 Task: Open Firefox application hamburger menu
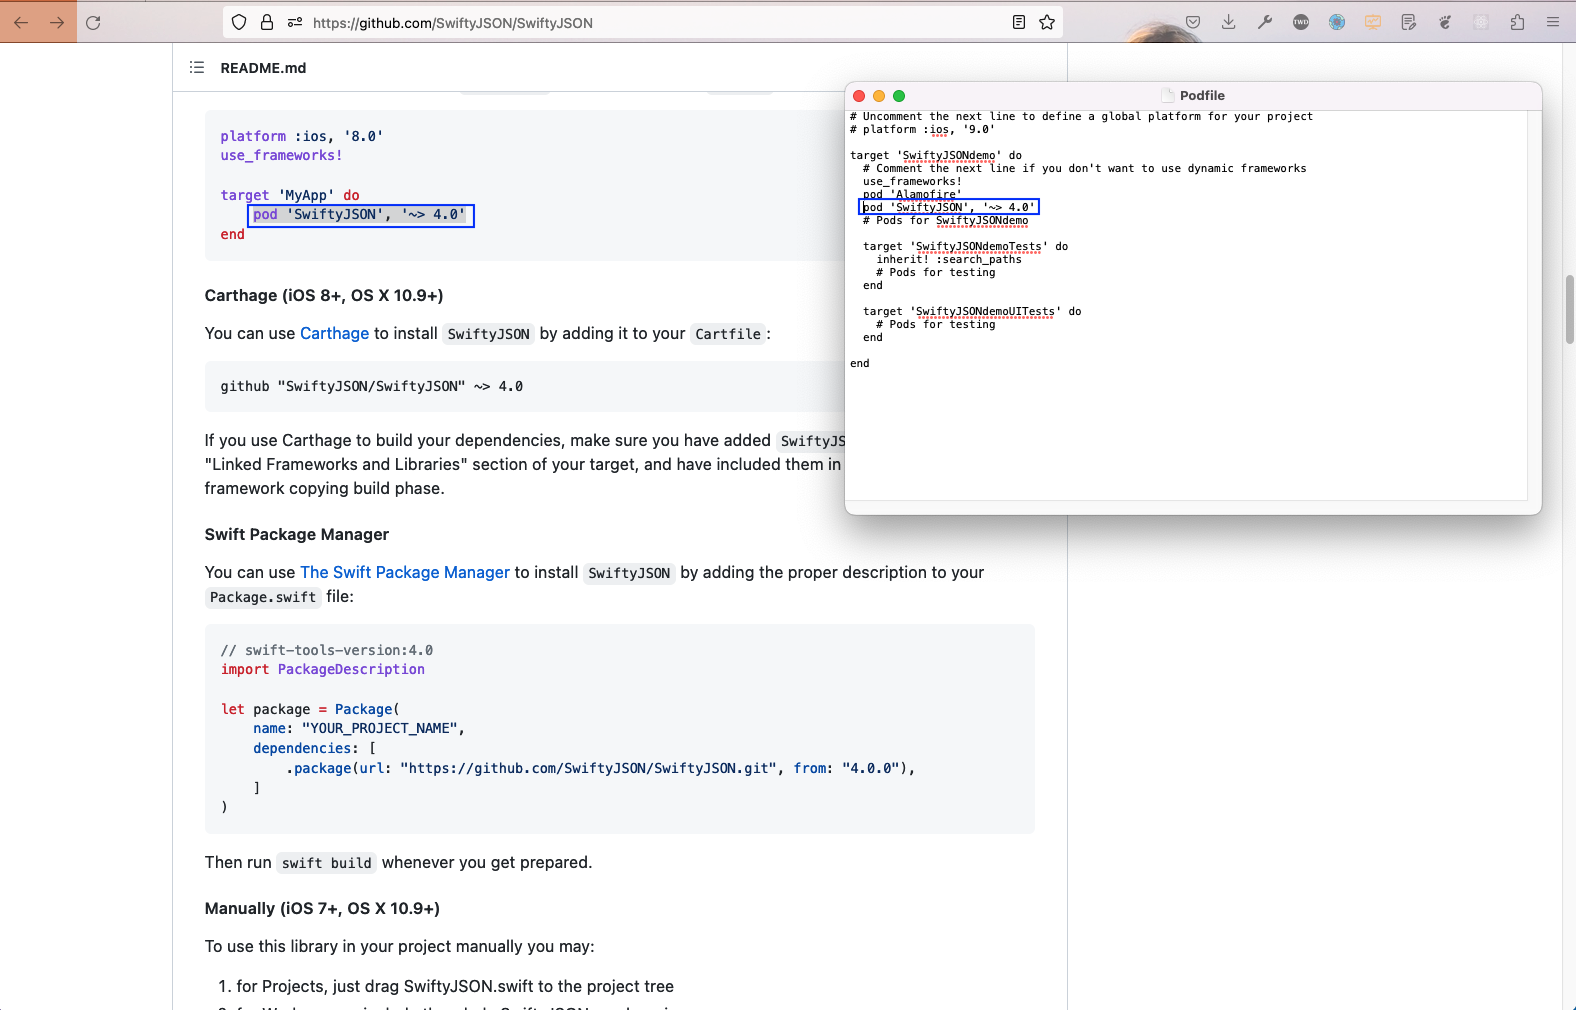tap(1553, 22)
